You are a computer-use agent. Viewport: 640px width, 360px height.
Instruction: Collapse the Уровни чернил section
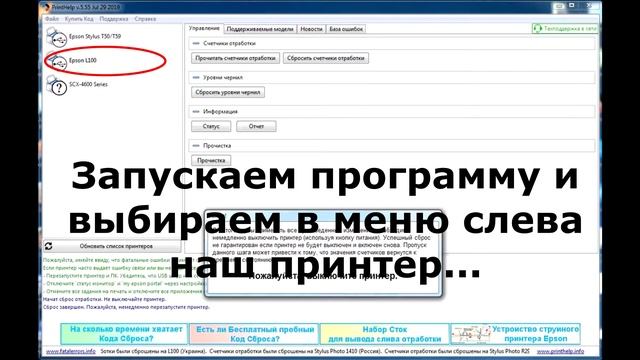click(x=196, y=78)
